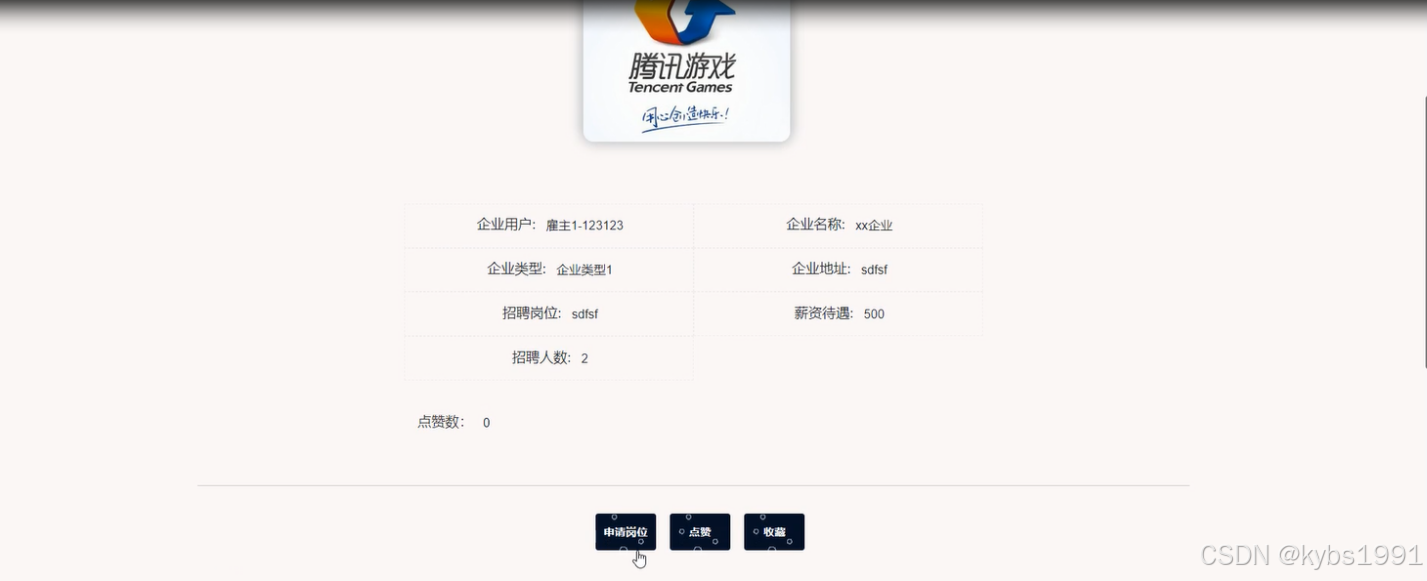Click the 招聘岗位 field label
The width and height of the screenshot is (1427, 581).
coord(532,313)
